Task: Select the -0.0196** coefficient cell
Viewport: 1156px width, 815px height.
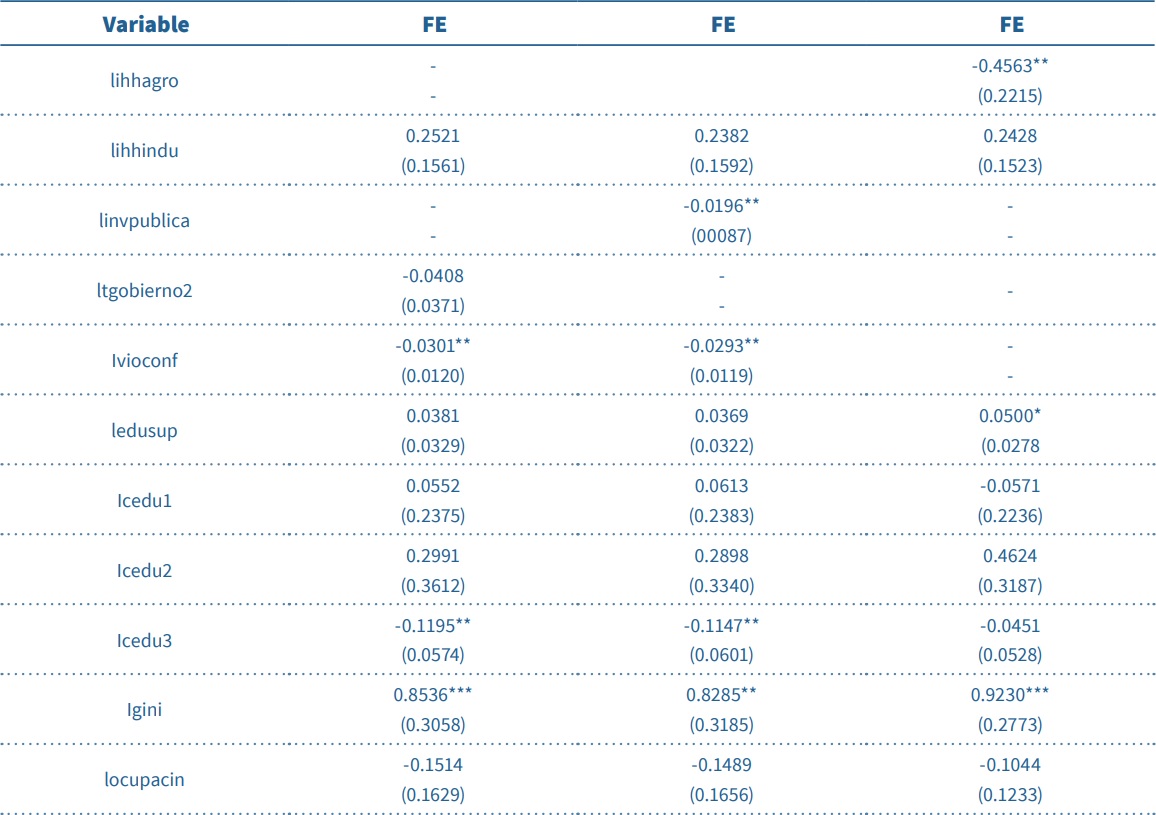Action: coord(722,206)
